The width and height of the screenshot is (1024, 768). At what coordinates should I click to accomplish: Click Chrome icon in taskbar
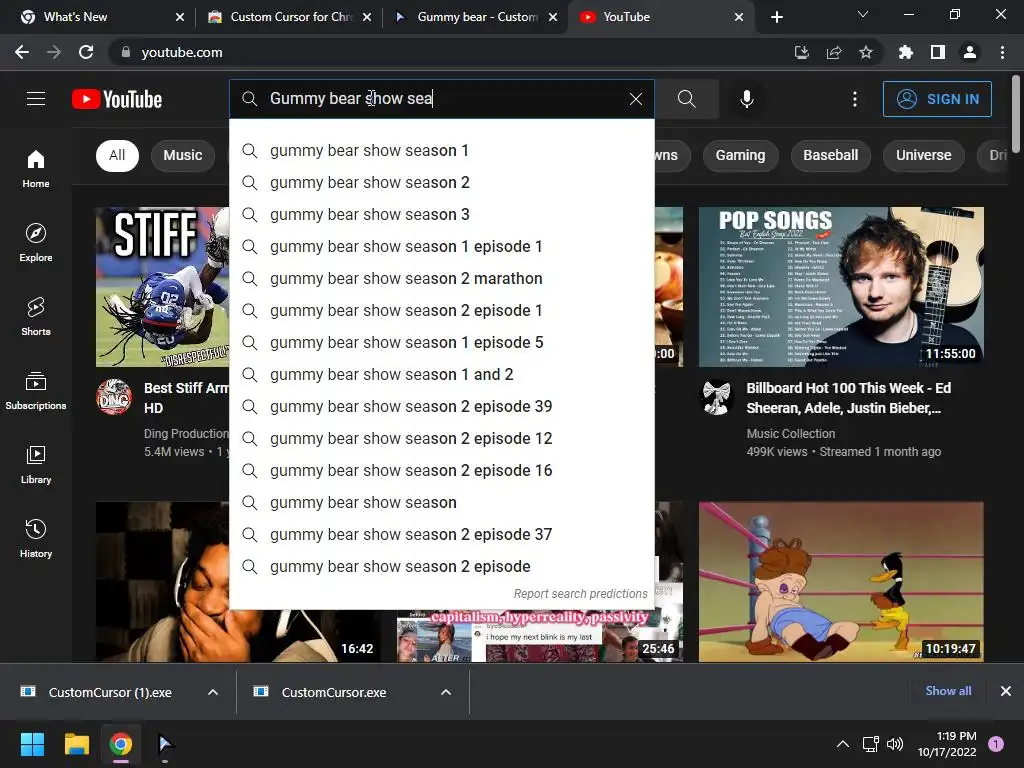tap(121, 744)
